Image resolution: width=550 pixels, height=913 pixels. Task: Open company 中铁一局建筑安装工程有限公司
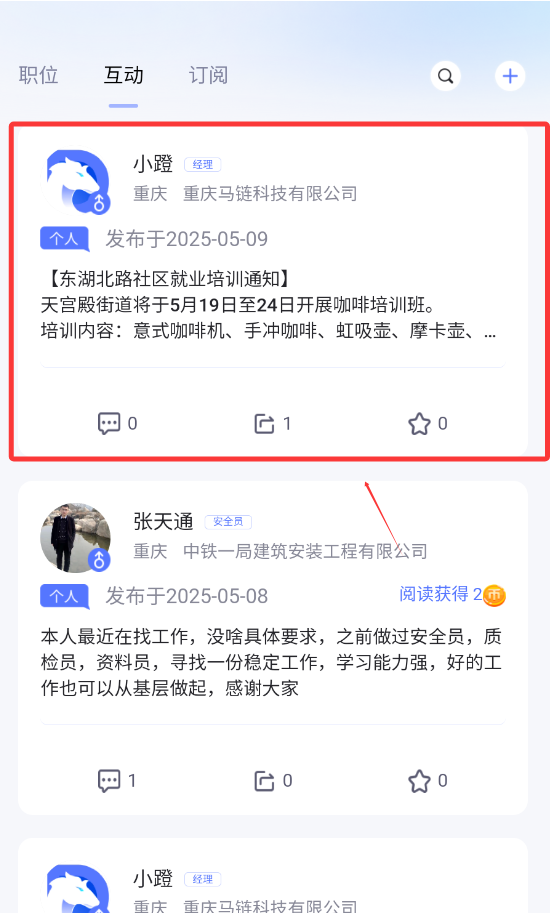(x=305, y=551)
